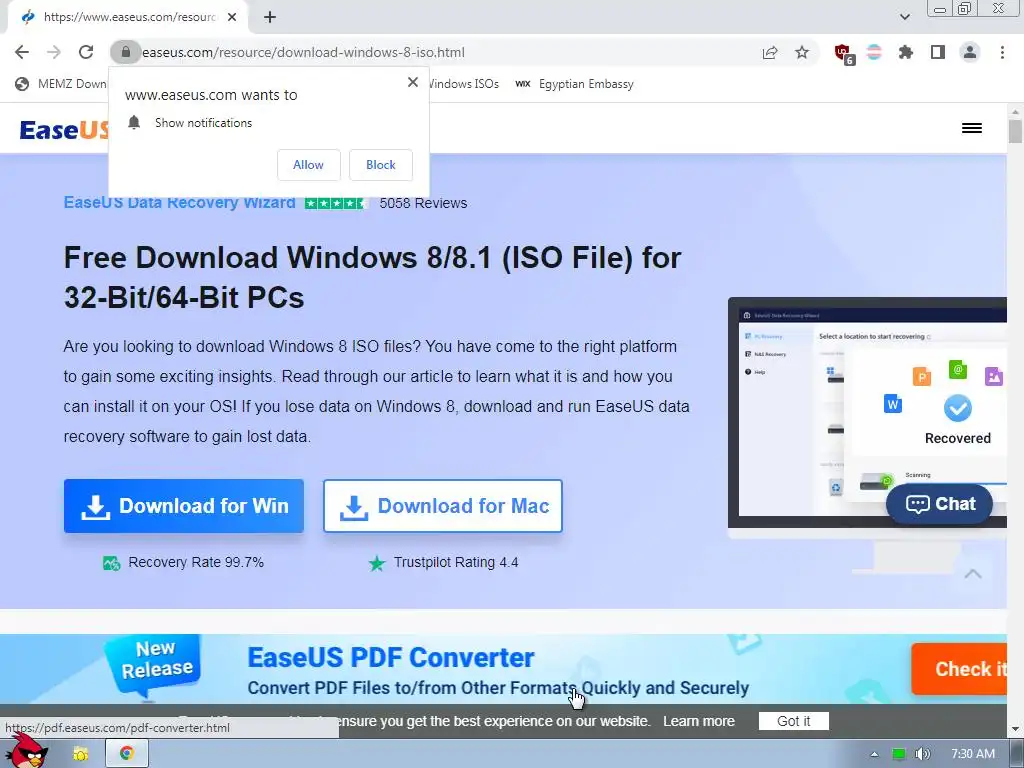Click Download for Win button
Screen dimensions: 1024x768
click(184, 506)
